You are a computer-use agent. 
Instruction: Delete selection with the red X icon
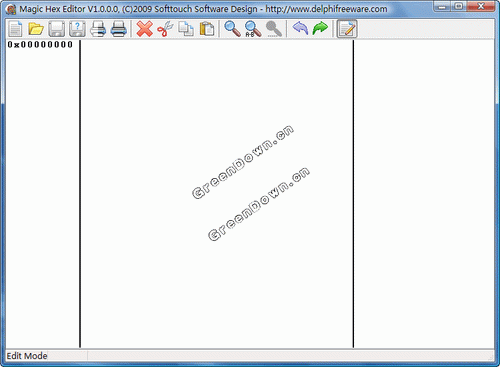(144, 29)
